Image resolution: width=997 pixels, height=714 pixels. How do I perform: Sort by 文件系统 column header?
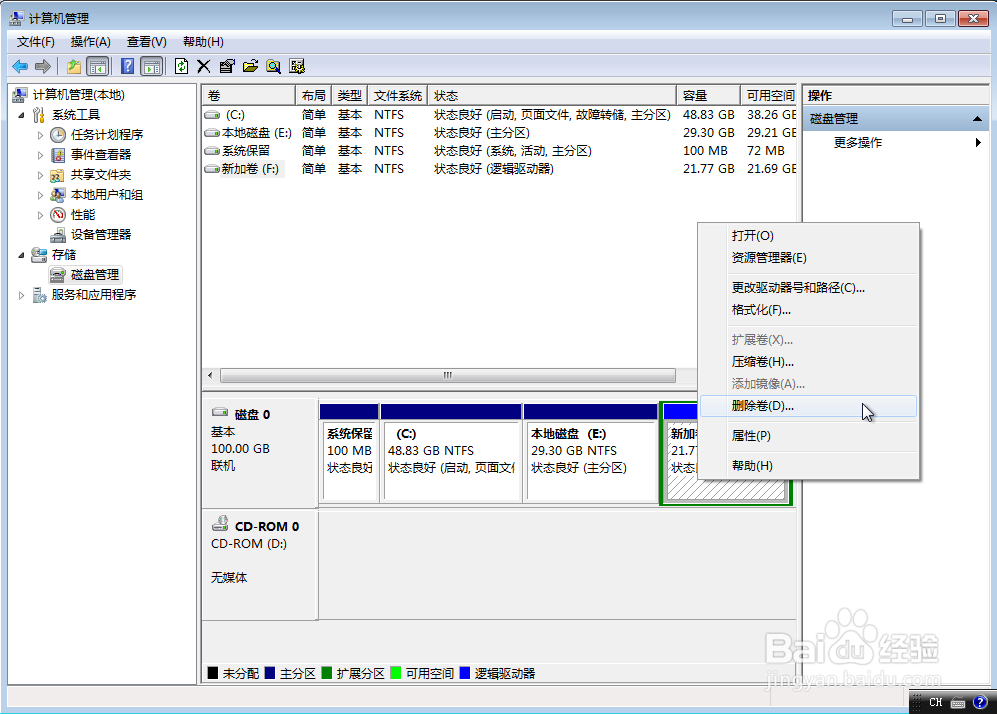tap(397, 95)
